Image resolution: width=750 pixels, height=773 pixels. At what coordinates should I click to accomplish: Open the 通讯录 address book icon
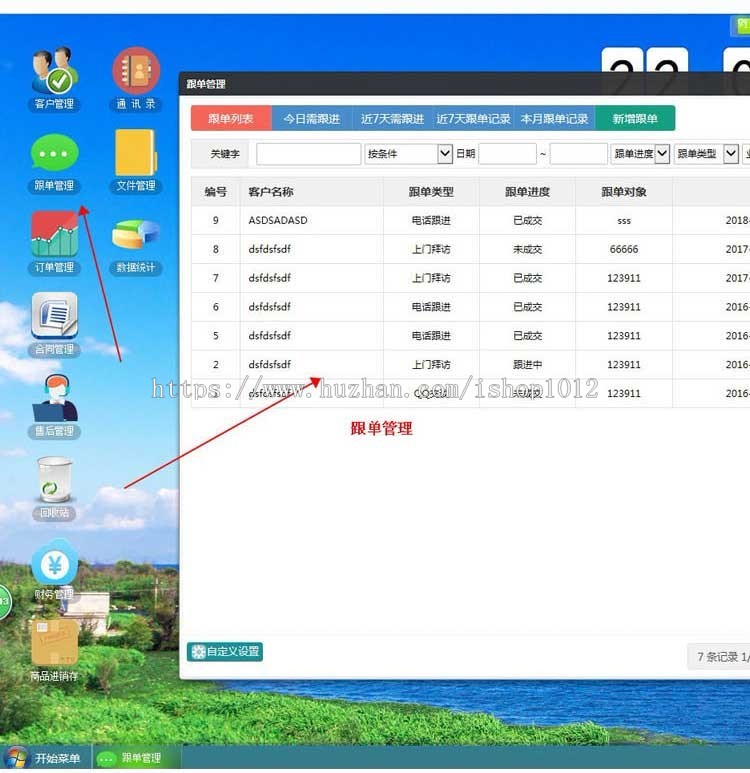click(x=136, y=77)
